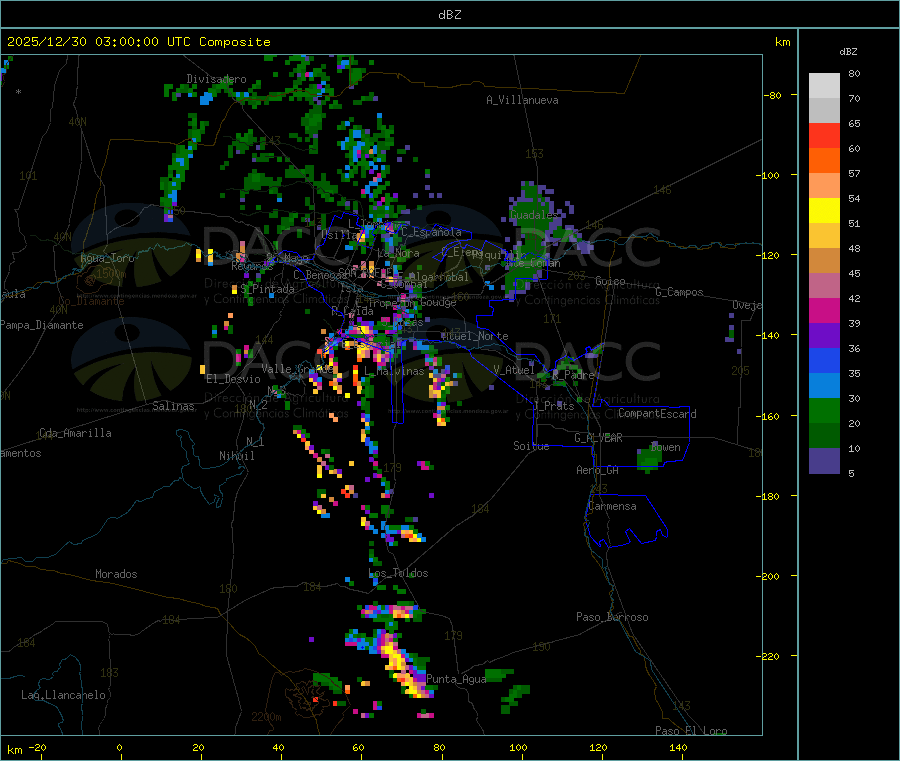Click the Paso_El_Loro label
900x761 pixels.
point(691,731)
